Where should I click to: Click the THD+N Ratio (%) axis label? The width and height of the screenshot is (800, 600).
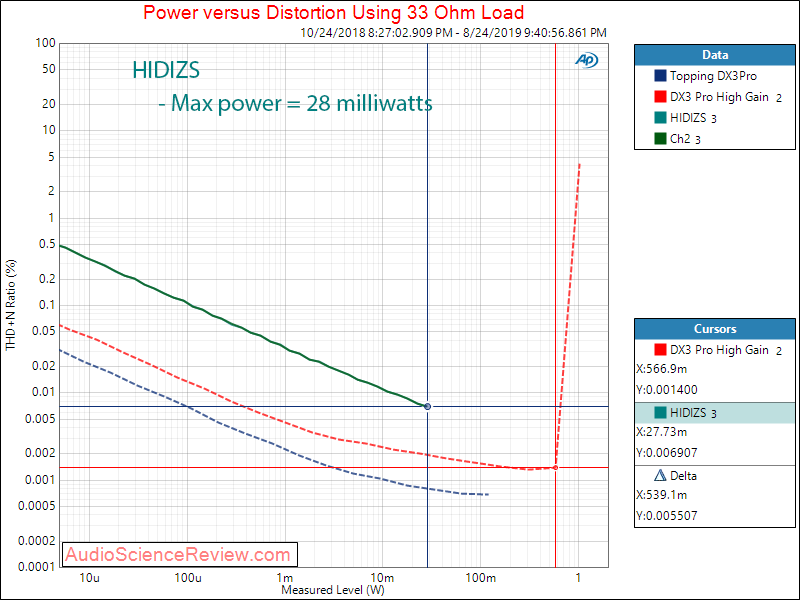[x=11, y=305]
